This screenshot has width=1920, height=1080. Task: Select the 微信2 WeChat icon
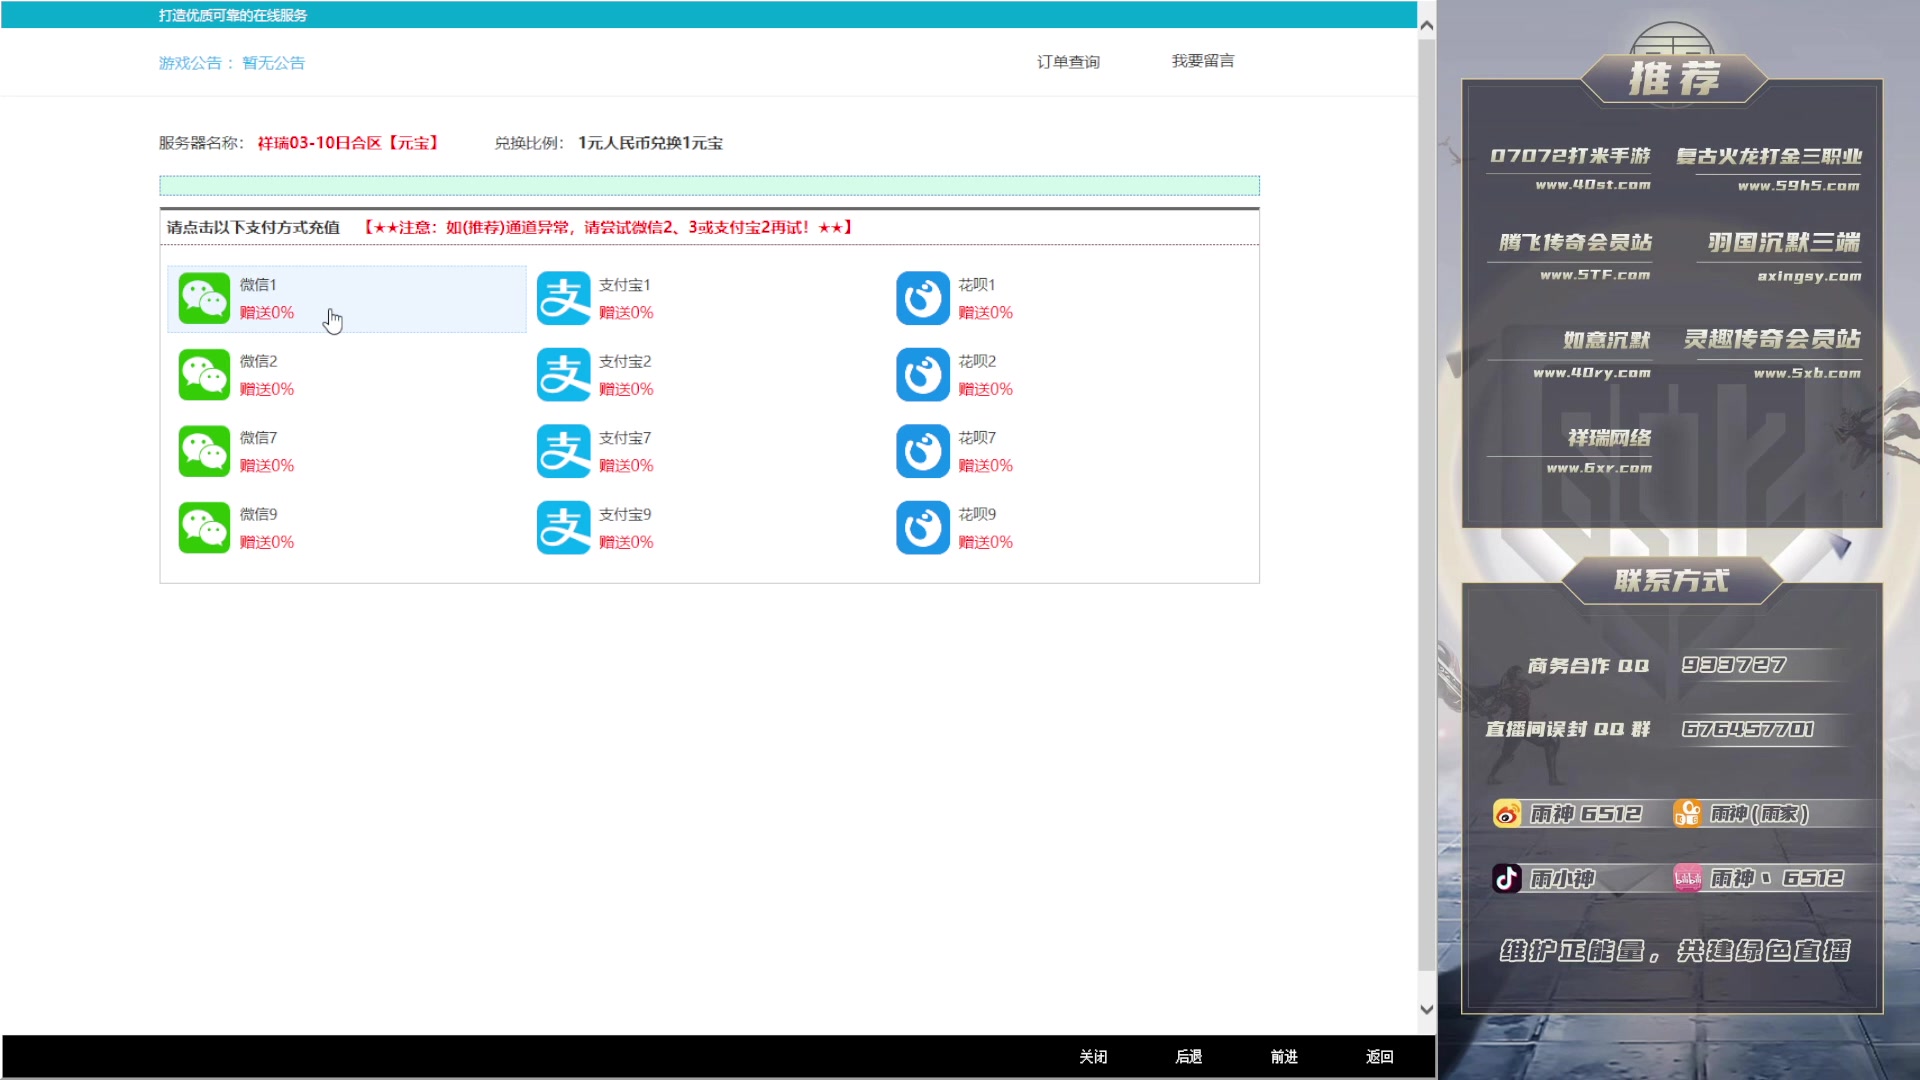[204, 375]
